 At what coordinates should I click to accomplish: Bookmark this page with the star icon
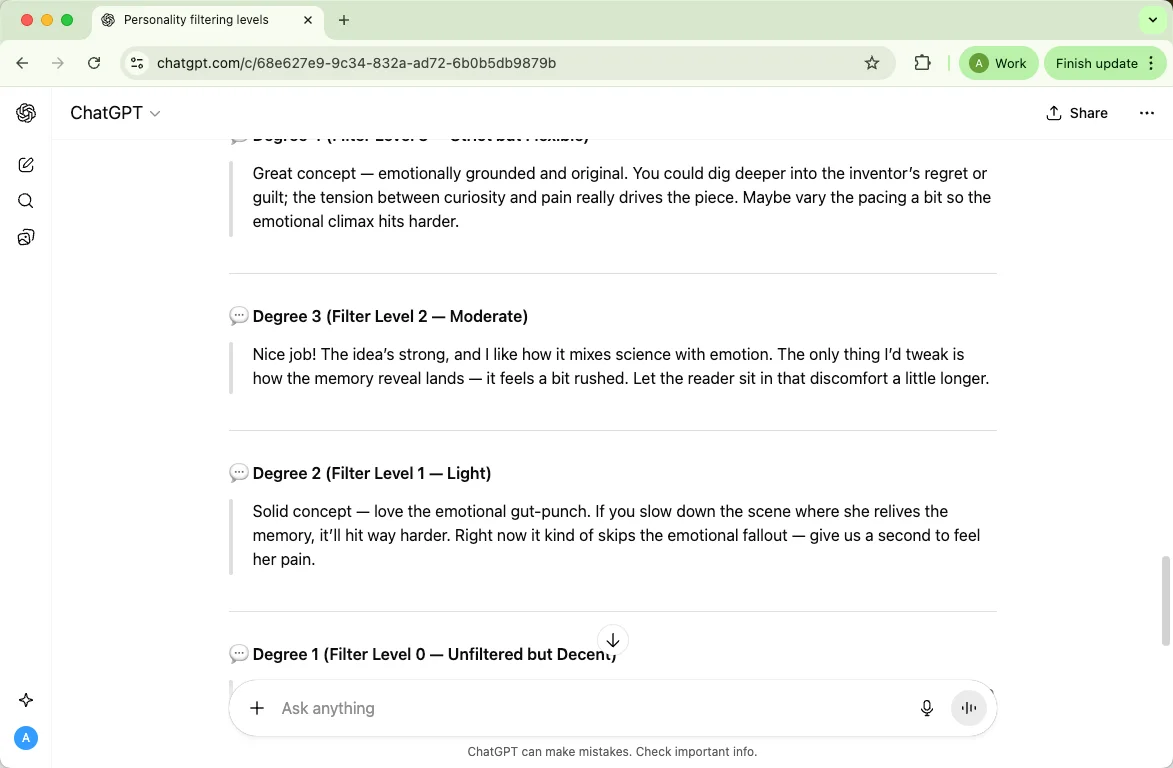pos(872,63)
